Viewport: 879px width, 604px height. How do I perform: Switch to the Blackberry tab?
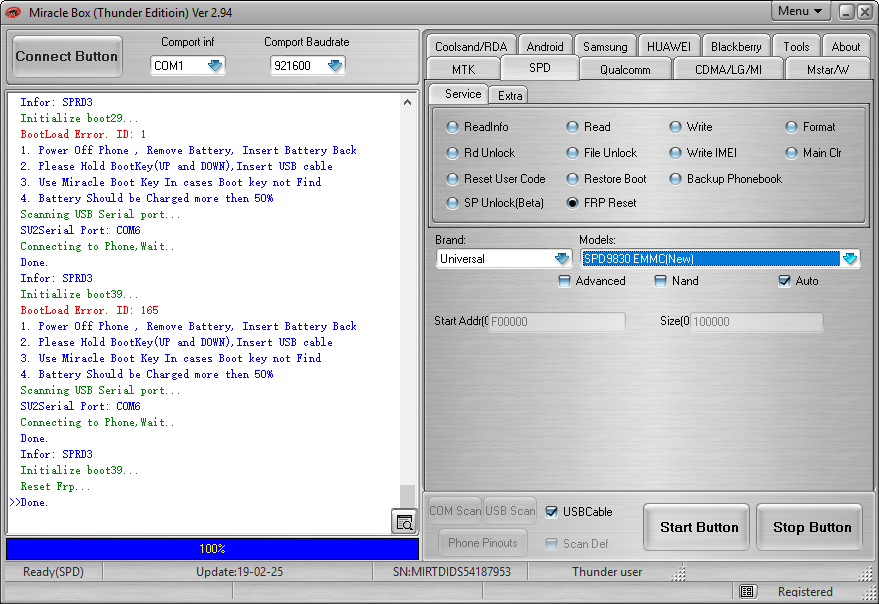pos(736,47)
